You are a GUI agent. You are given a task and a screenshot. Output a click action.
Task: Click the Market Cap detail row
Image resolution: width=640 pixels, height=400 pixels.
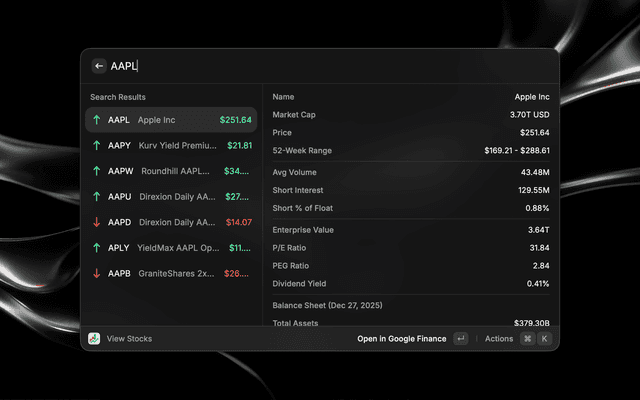pos(410,115)
